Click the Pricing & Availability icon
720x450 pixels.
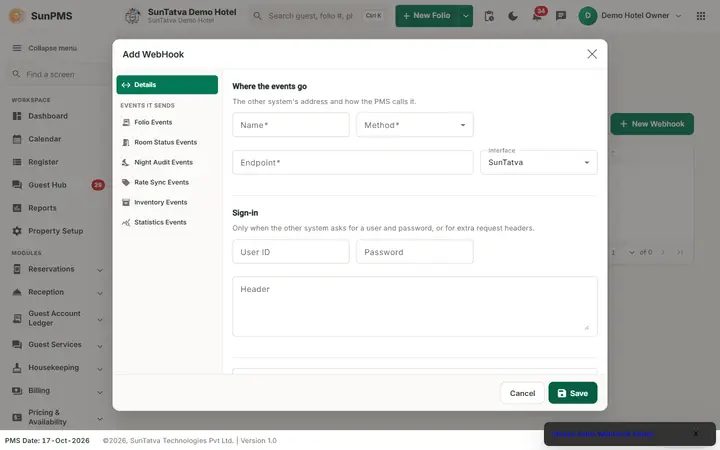[x=17, y=417]
